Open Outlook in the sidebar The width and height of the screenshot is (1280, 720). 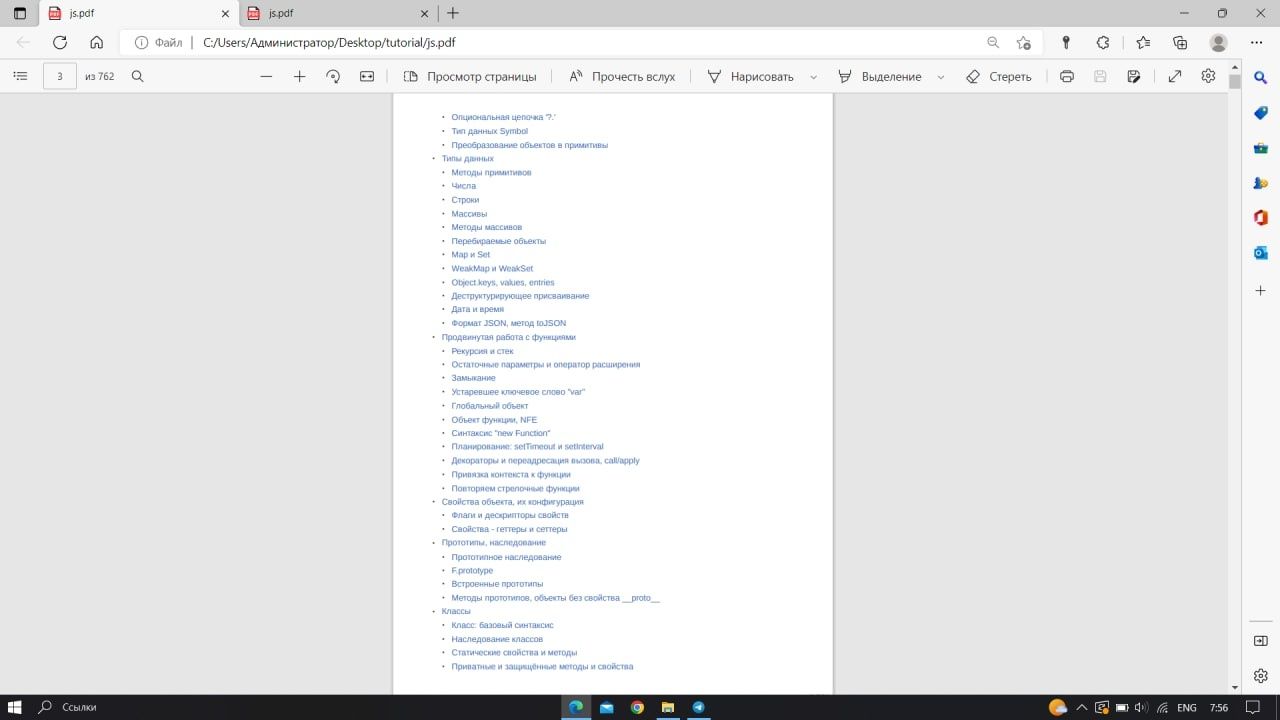click(x=1261, y=252)
